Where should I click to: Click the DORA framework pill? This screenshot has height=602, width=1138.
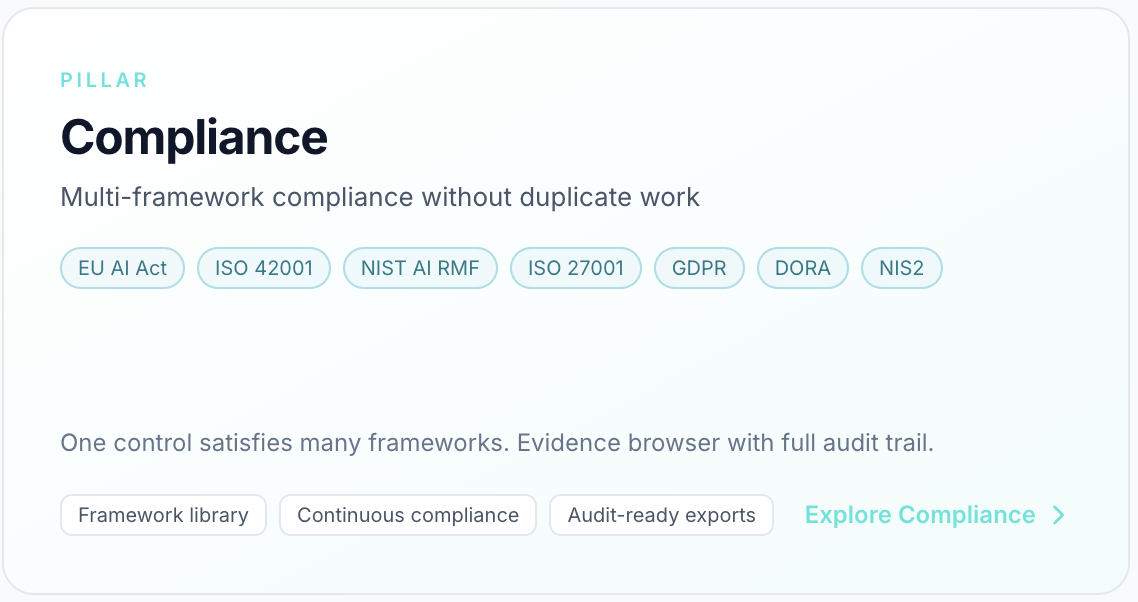[x=803, y=268]
